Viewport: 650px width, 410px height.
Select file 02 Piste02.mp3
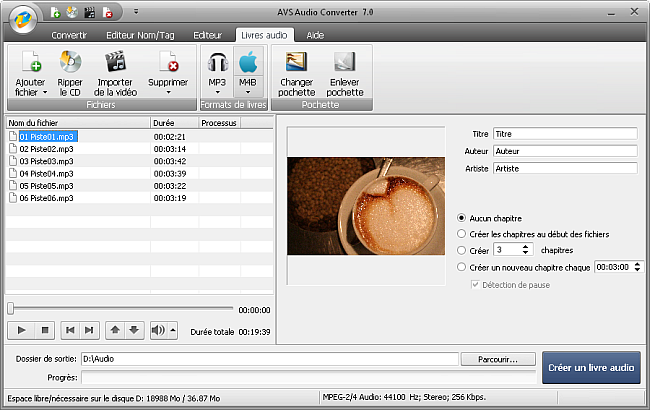click(46, 149)
